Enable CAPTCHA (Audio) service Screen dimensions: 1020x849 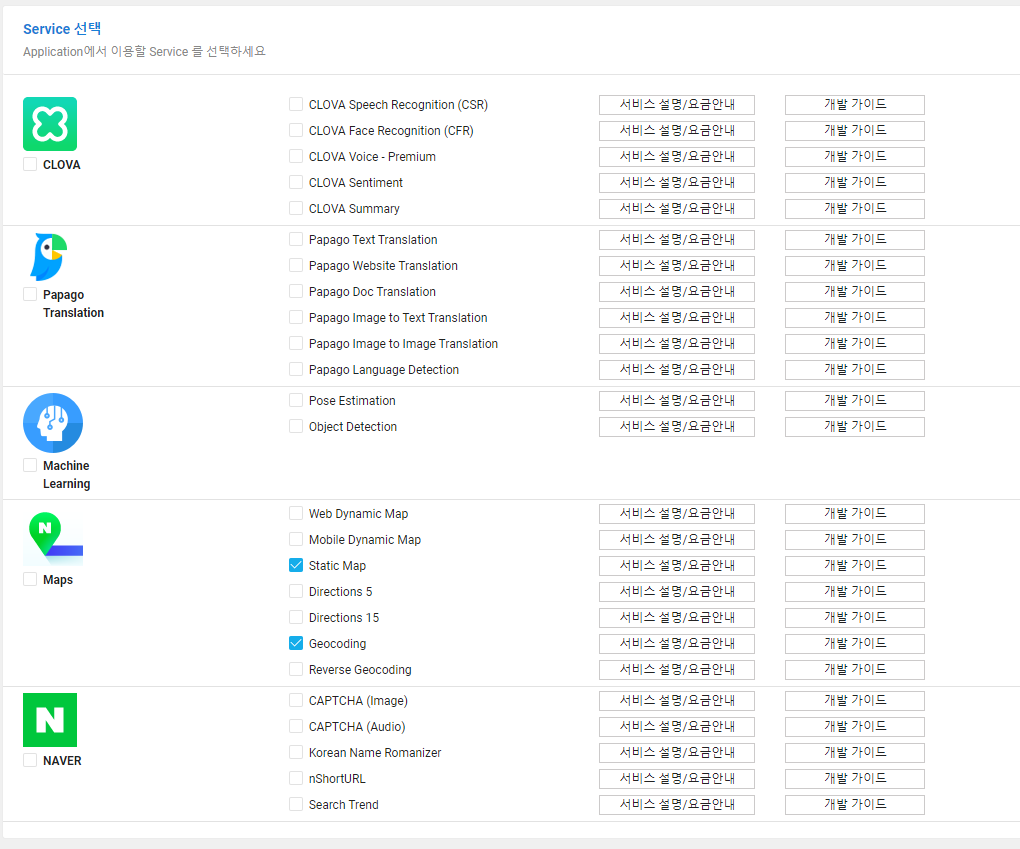(x=296, y=726)
